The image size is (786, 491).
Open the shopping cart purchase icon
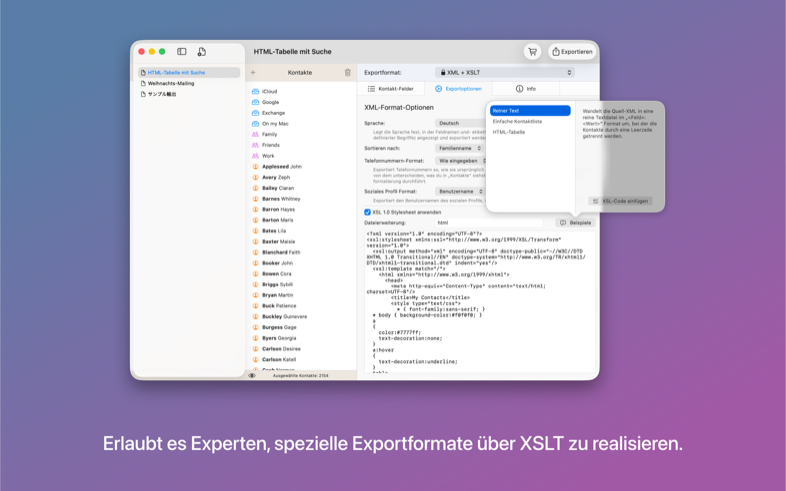(x=532, y=52)
